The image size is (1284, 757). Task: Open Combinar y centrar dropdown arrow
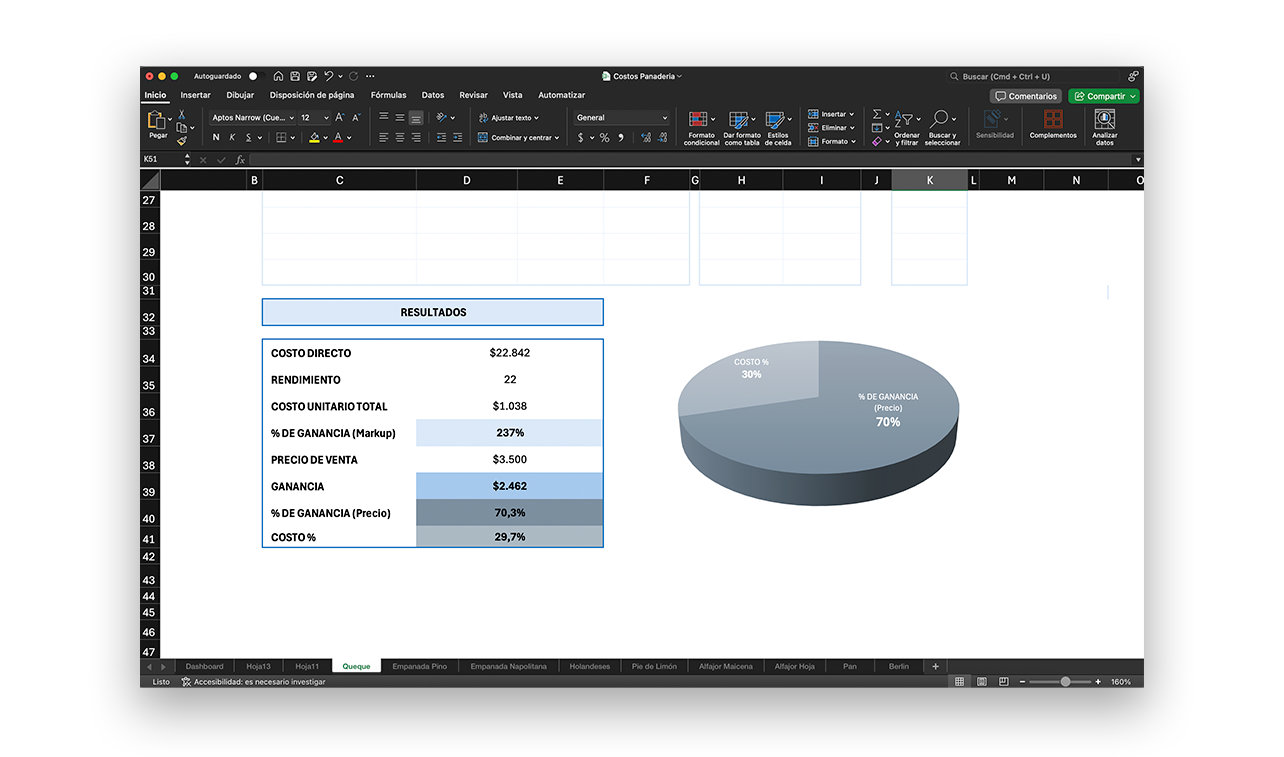pos(558,138)
